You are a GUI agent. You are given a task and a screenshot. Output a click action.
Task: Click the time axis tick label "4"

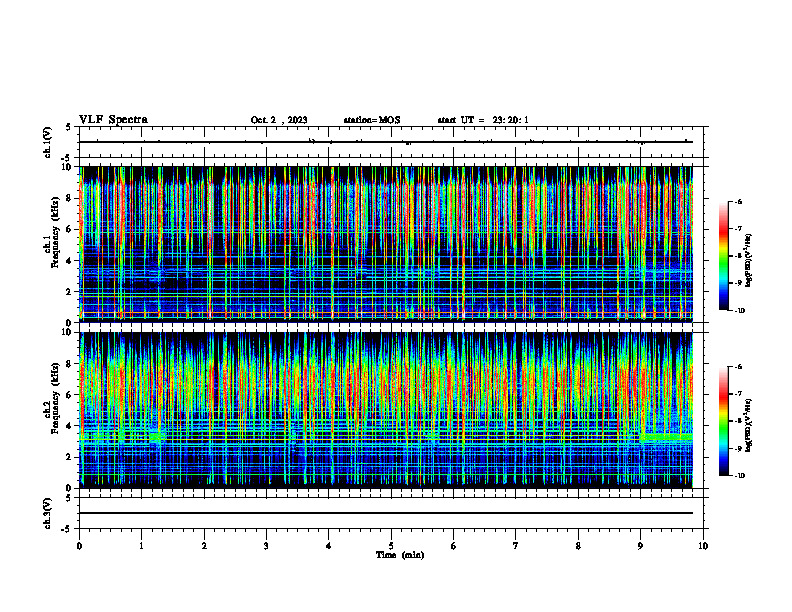[329, 546]
